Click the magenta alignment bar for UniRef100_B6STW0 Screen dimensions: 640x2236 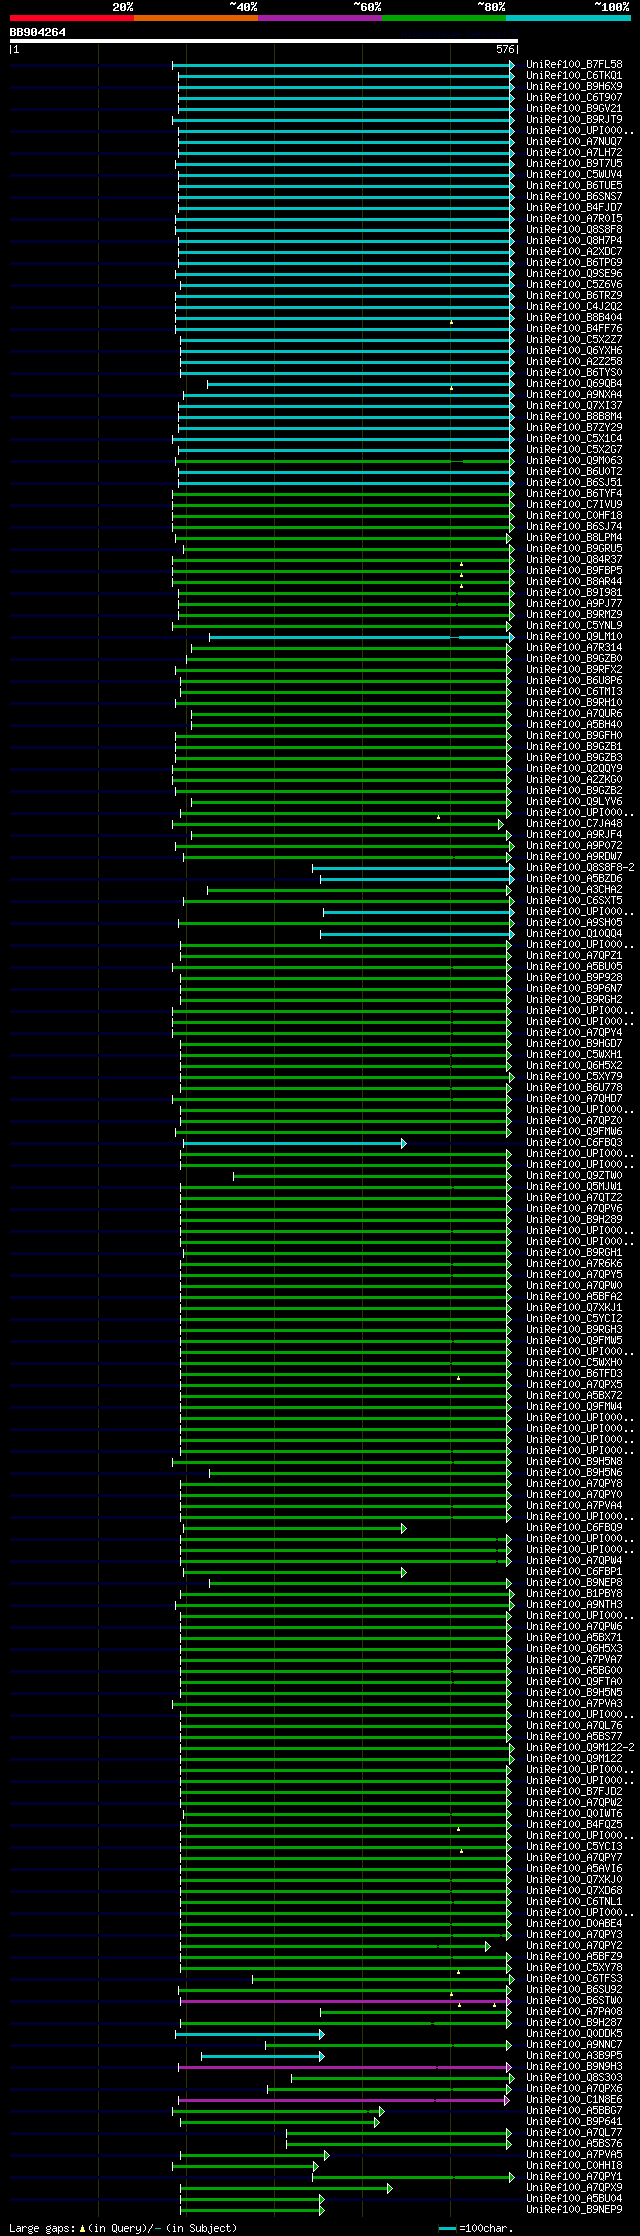(x=345, y=2001)
